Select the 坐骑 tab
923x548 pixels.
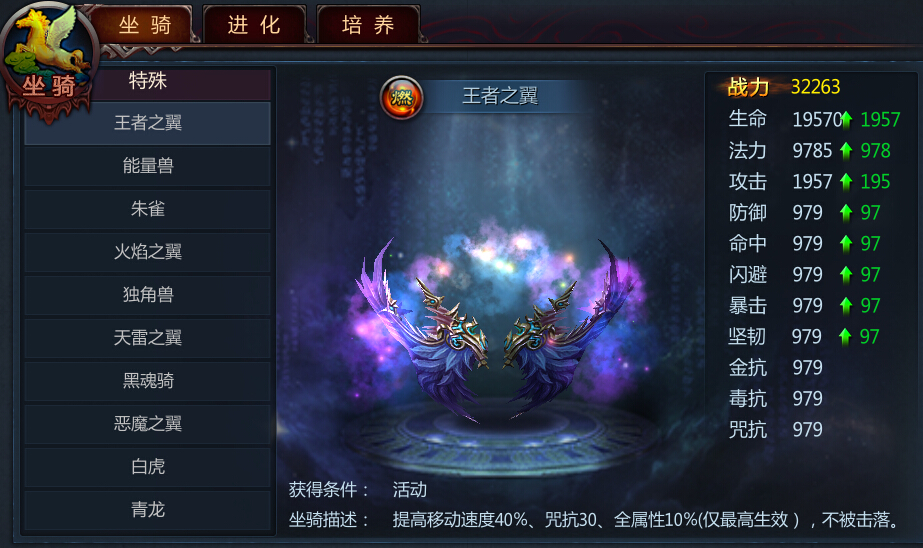tap(145, 25)
